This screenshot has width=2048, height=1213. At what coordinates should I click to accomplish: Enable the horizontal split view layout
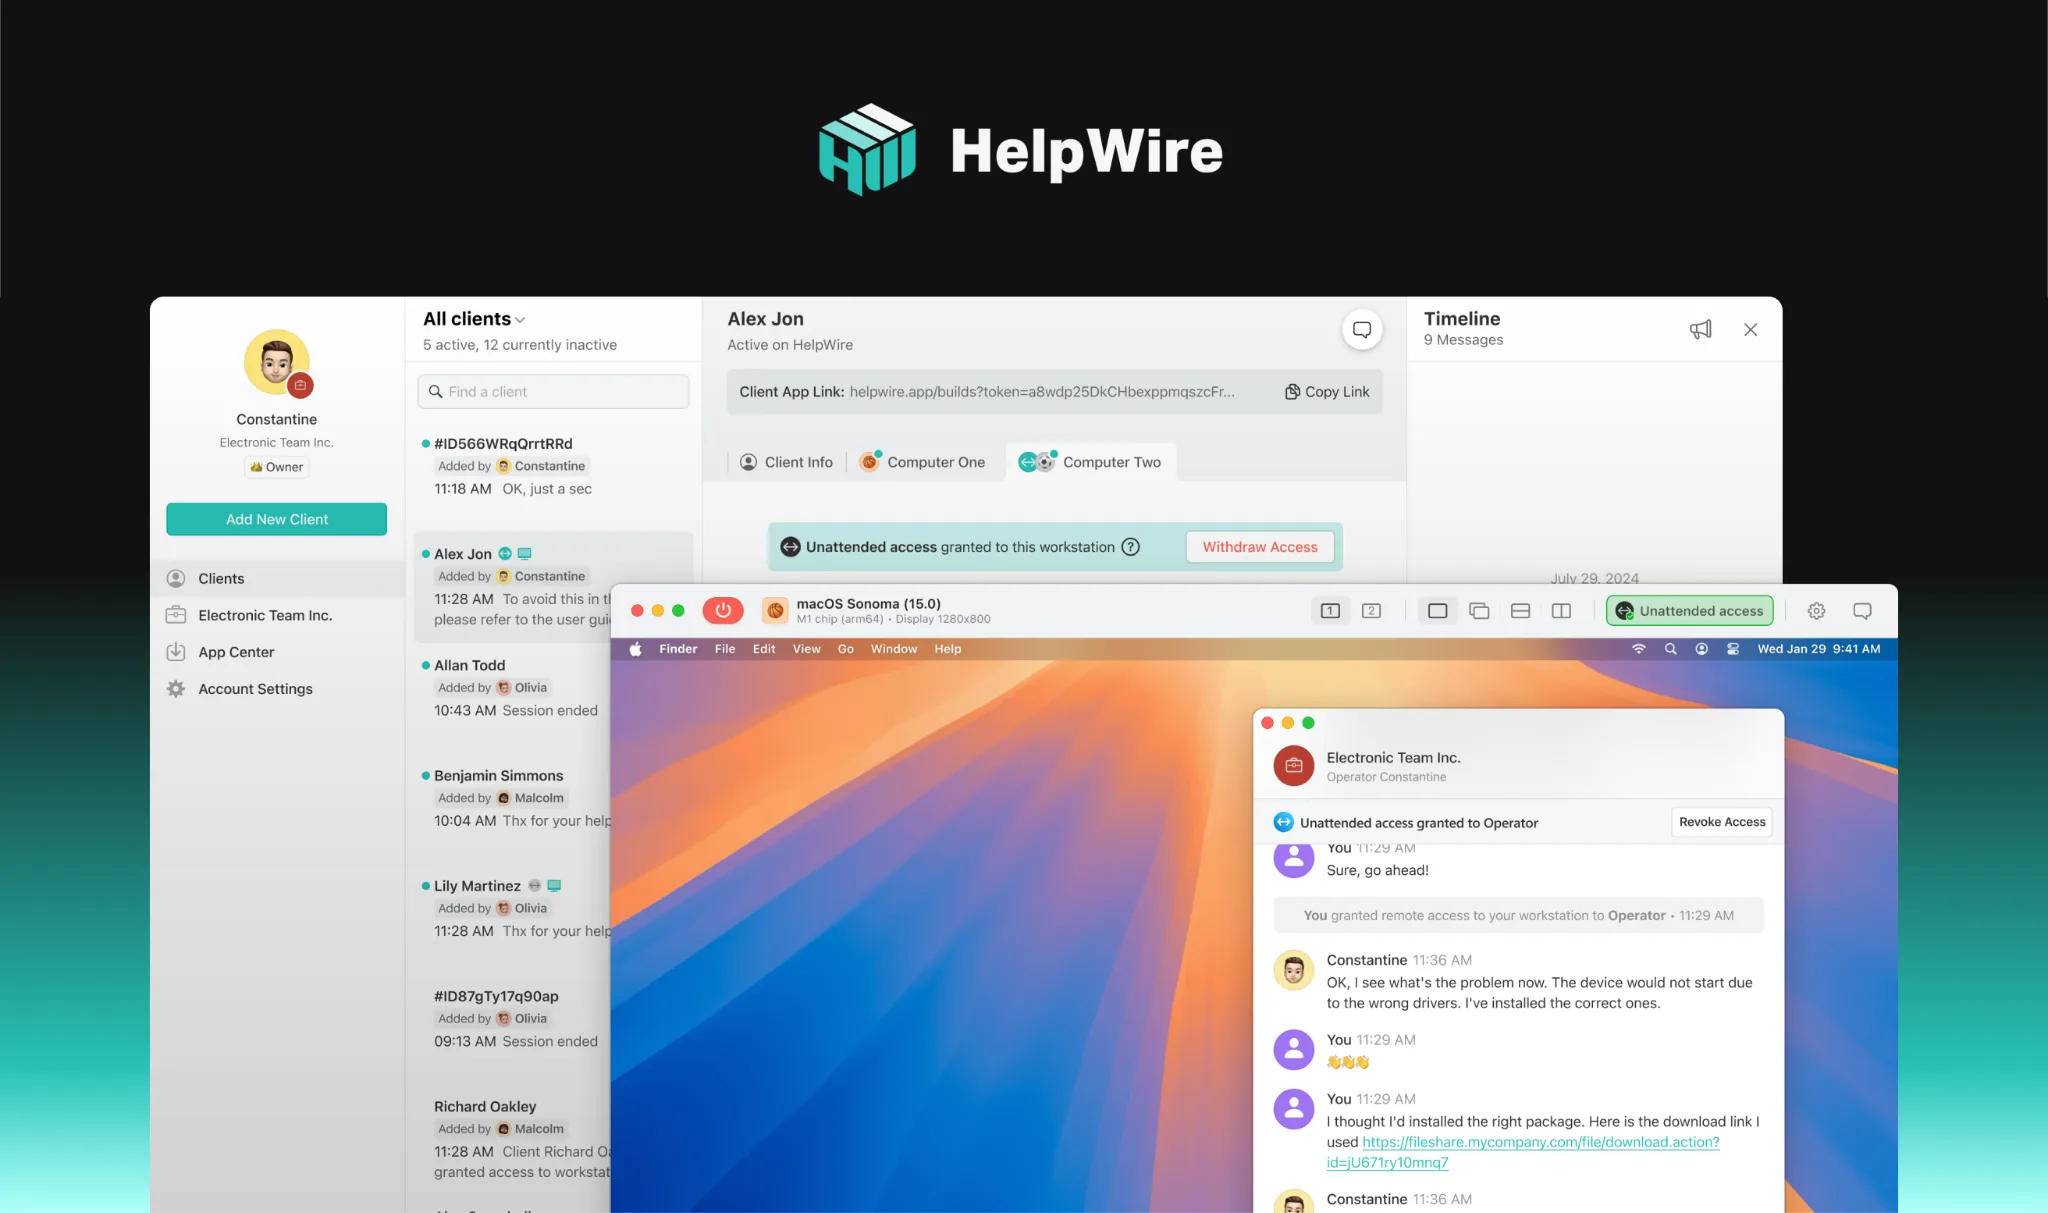(x=1521, y=610)
